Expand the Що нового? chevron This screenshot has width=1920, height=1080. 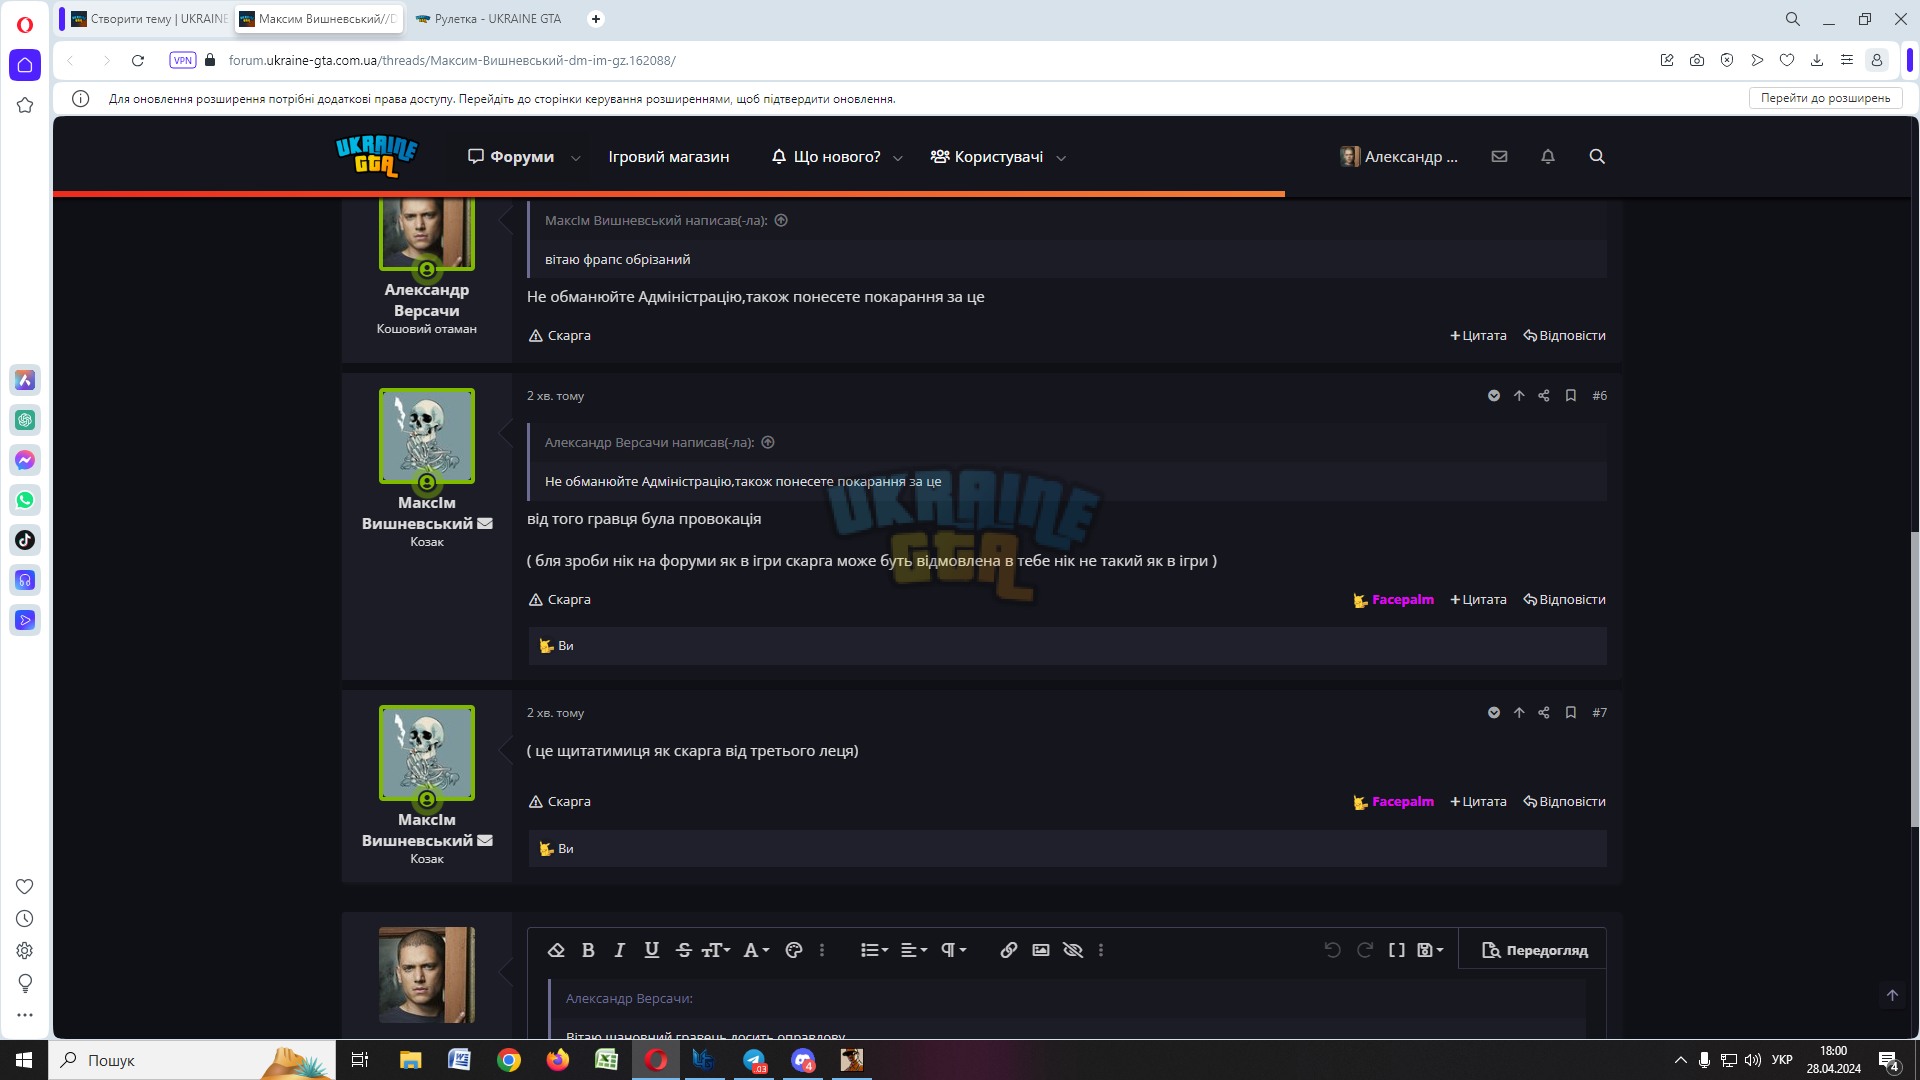[x=898, y=158]
